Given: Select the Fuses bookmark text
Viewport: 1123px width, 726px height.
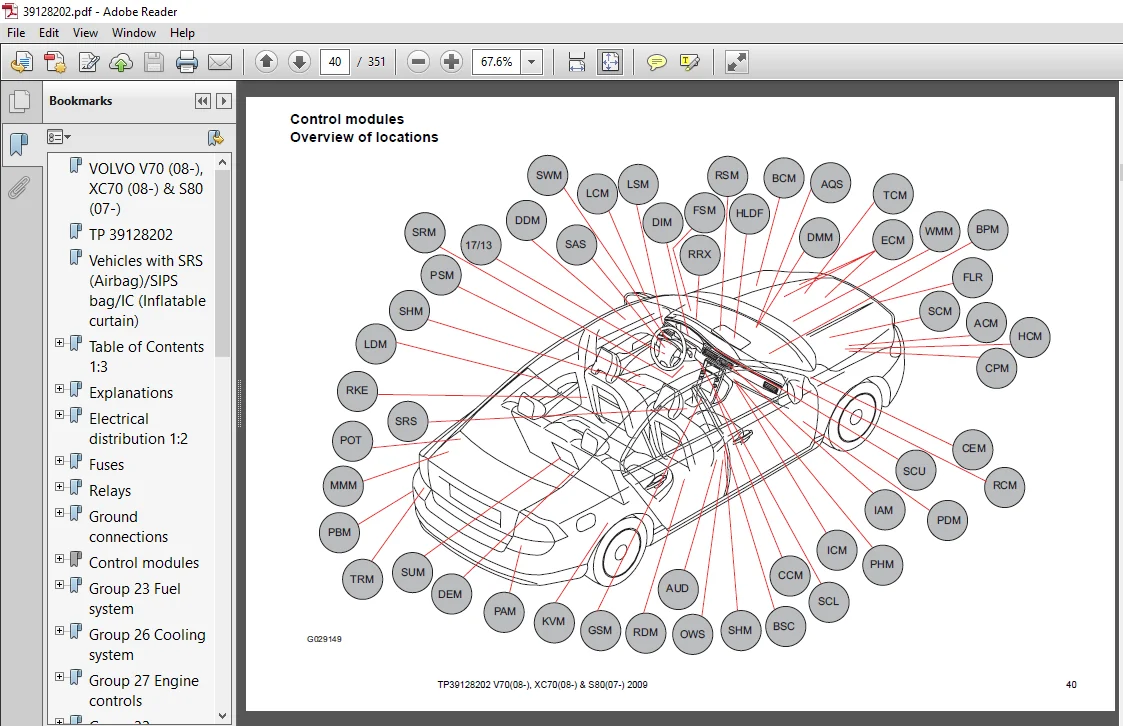Looking at the screenshot, I should coord(106,465).
